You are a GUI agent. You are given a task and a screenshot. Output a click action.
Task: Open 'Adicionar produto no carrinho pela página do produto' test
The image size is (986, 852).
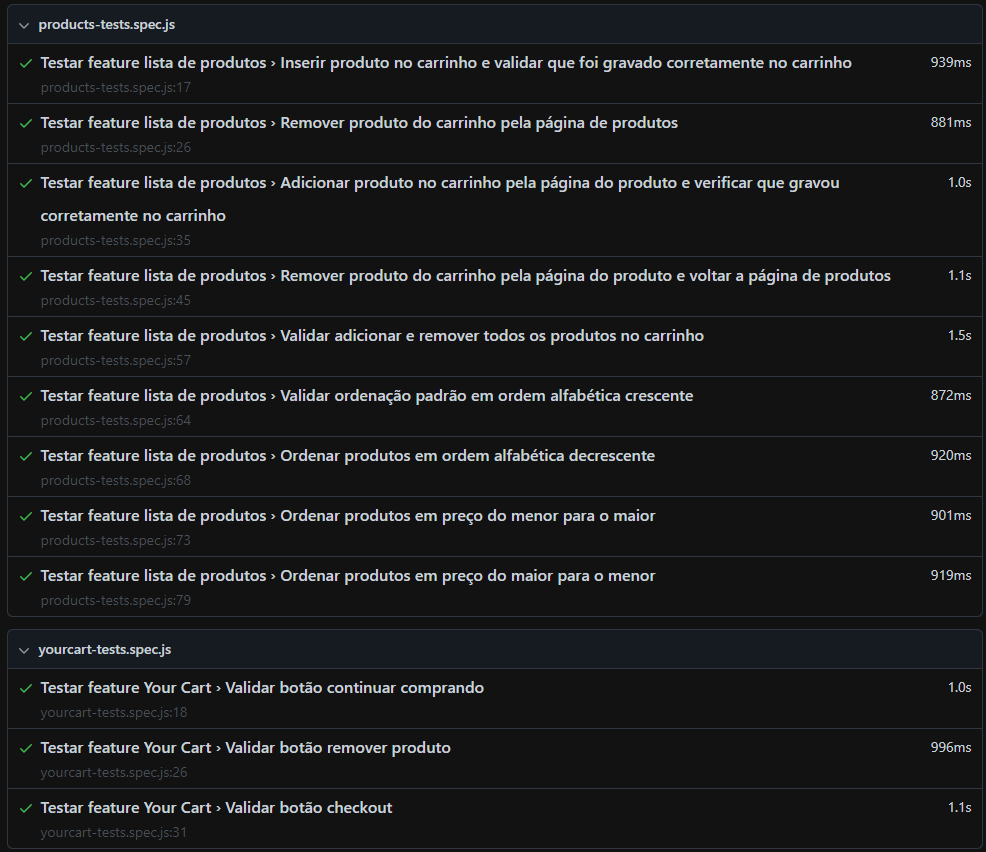(x=439, y=183)
